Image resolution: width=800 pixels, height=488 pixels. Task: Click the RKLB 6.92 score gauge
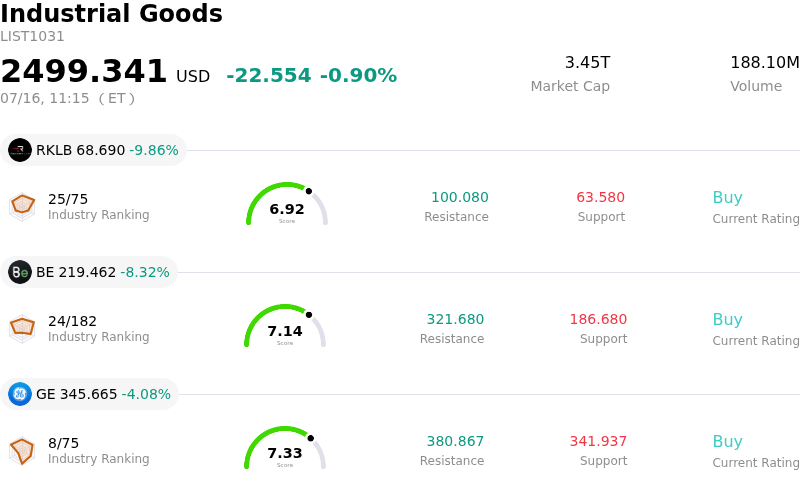(x=287, y=204)
